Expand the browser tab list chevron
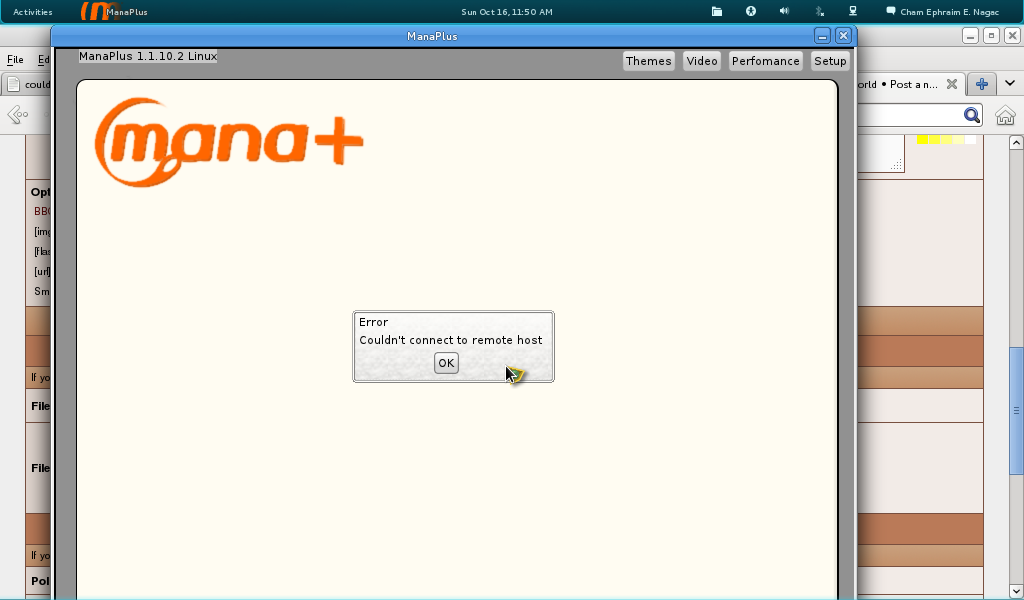The width and height of the screenshot is (1024, 600). (1010, 83)
